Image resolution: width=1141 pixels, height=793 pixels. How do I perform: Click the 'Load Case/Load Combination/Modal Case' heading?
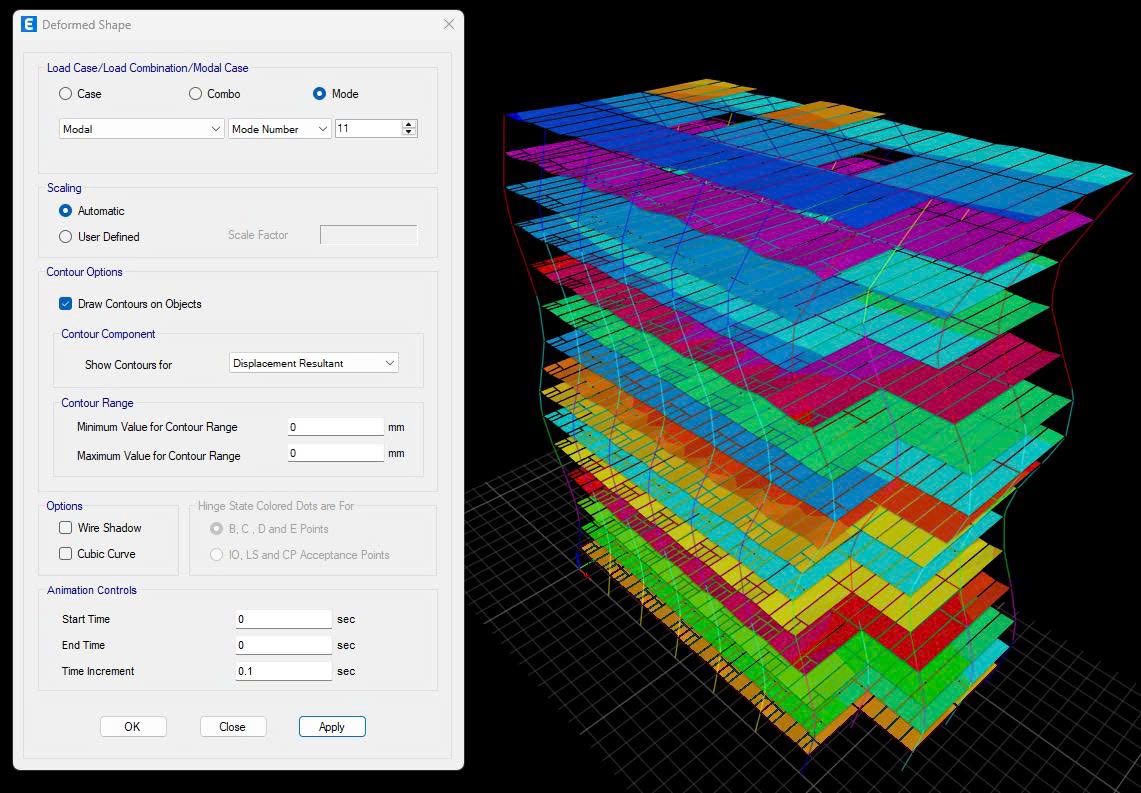(148, 68)
